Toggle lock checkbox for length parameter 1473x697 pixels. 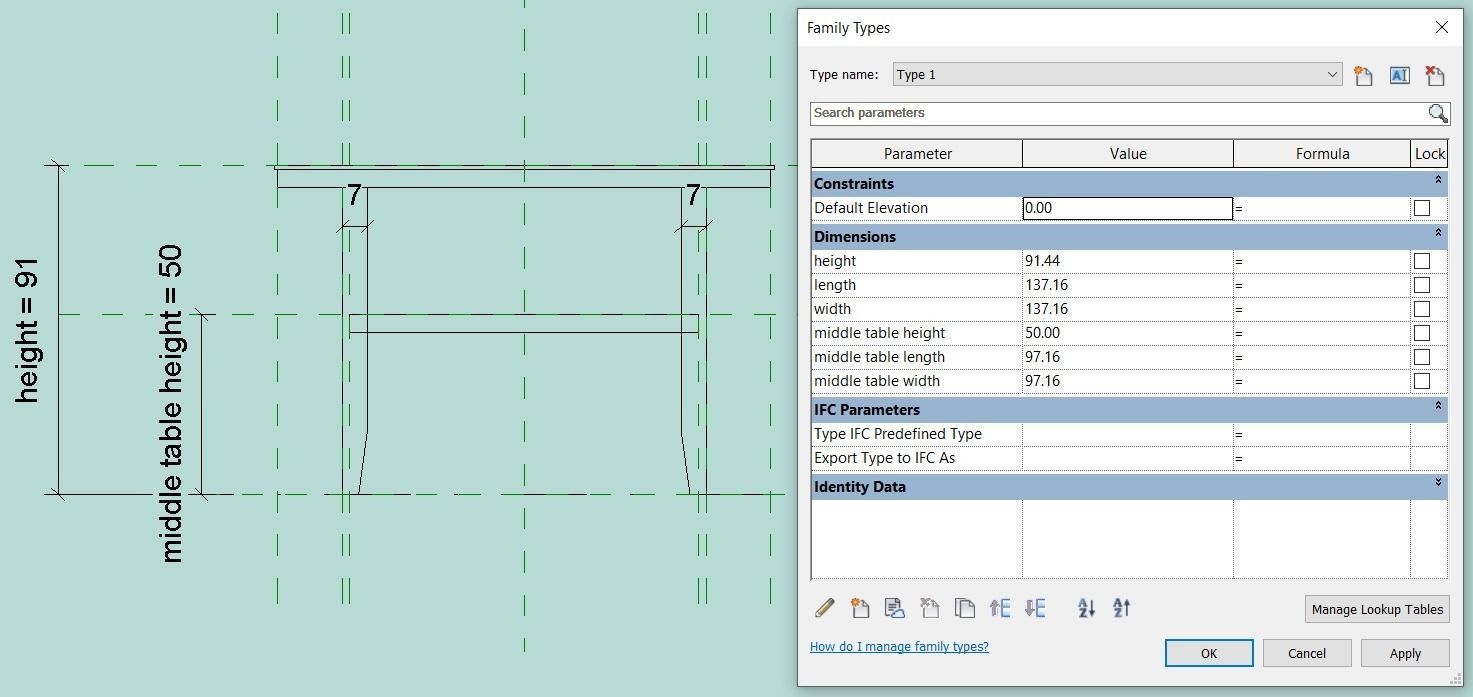(1422, 285)
